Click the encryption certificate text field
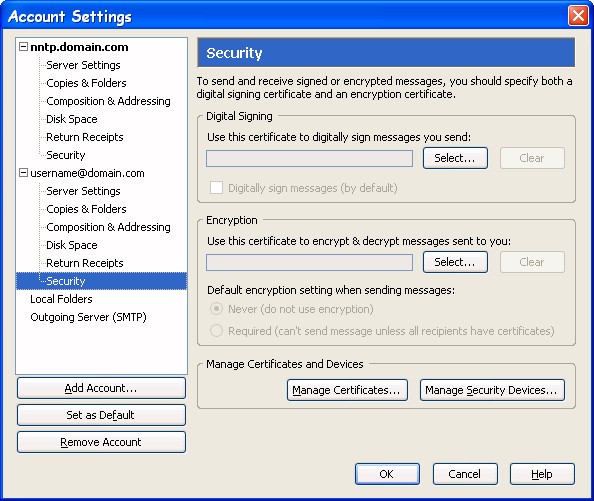The height and width of the screenshot is (501, 594). (x=310, y=262)
